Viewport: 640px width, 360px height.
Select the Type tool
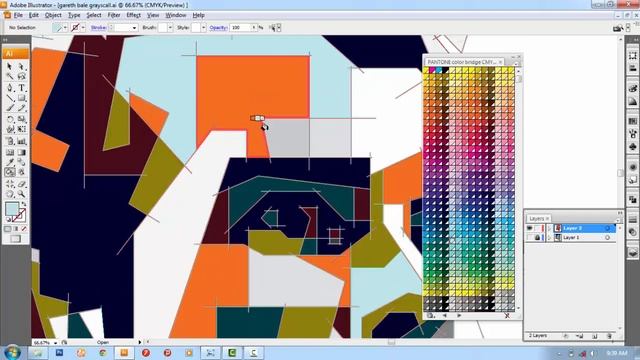pyautogui.click(x=21, y=88)
